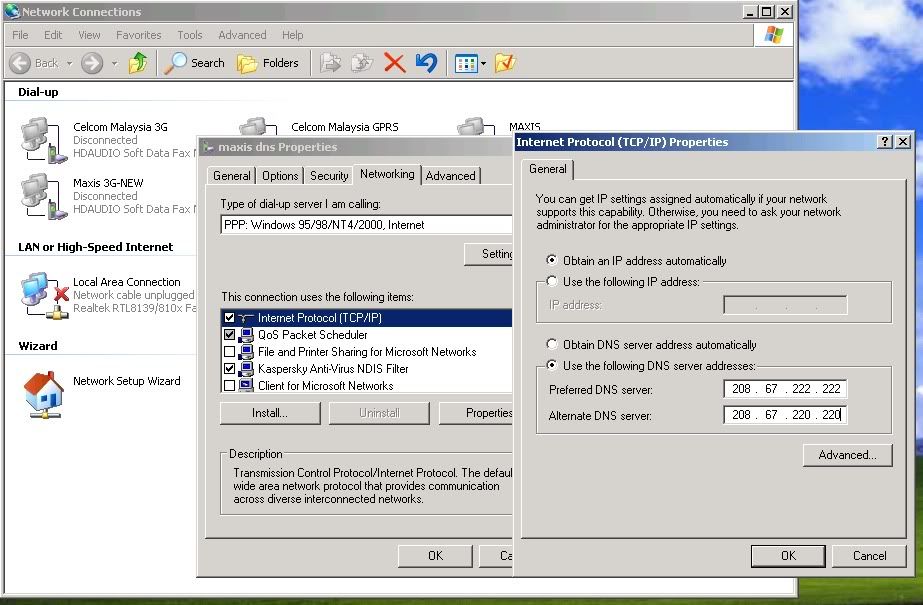Screen dimensions: 923x605
Task: Click the blue Undo arrow icon
Action: coord(426,63)
